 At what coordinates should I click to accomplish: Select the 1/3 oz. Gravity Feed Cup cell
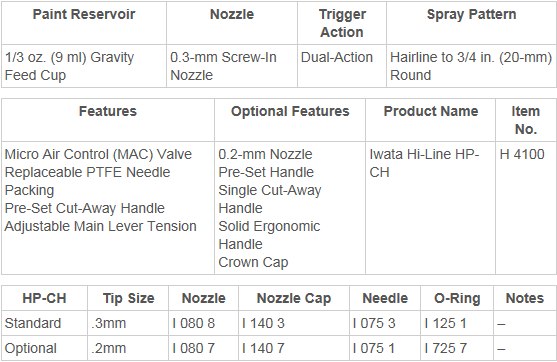84,66
